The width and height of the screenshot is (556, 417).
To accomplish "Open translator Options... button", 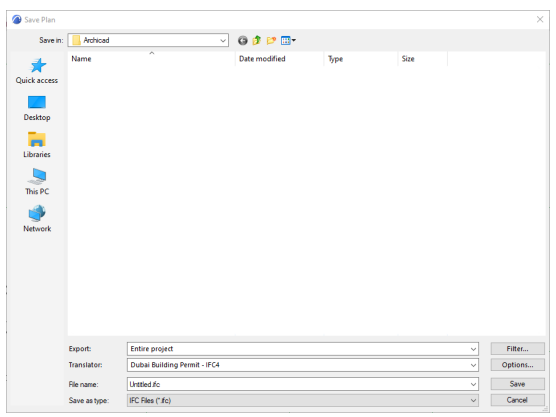I will pyautogui.click(x=517, y=365).
